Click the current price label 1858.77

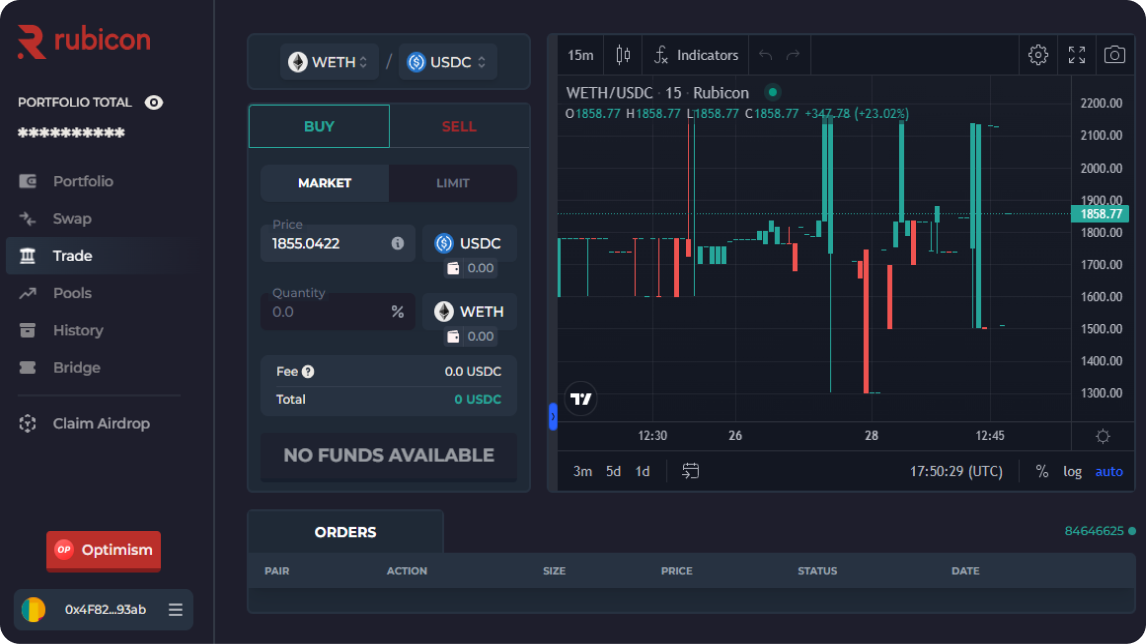1101,214
